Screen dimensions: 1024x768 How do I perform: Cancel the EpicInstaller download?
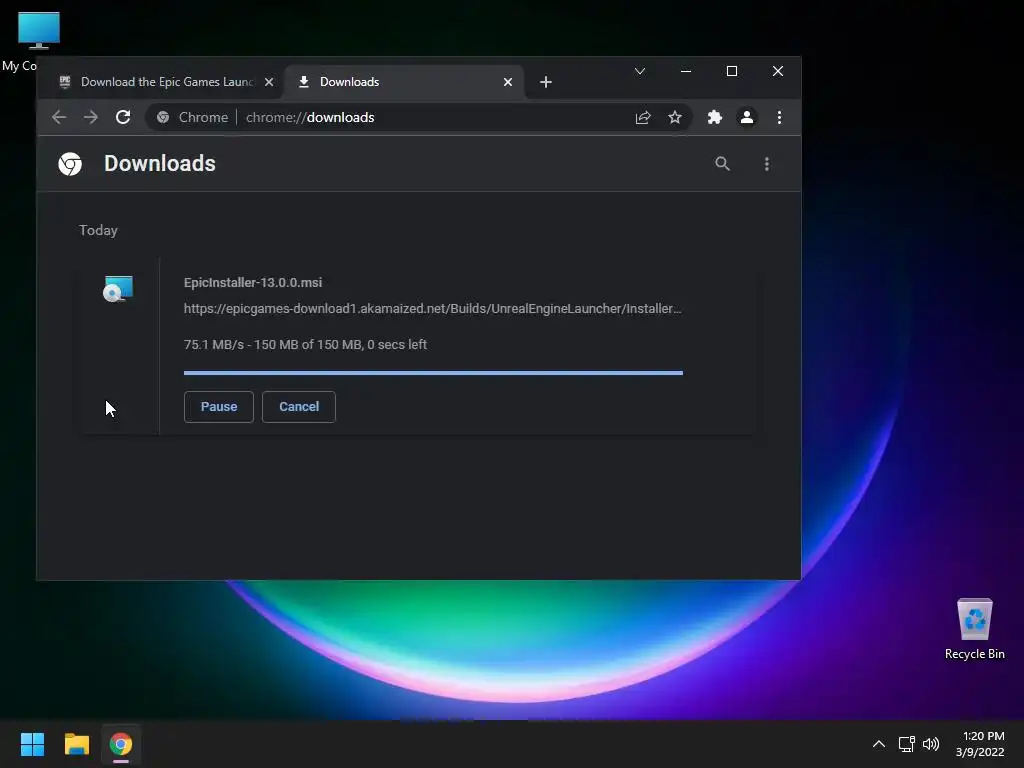tap(299, 407)
